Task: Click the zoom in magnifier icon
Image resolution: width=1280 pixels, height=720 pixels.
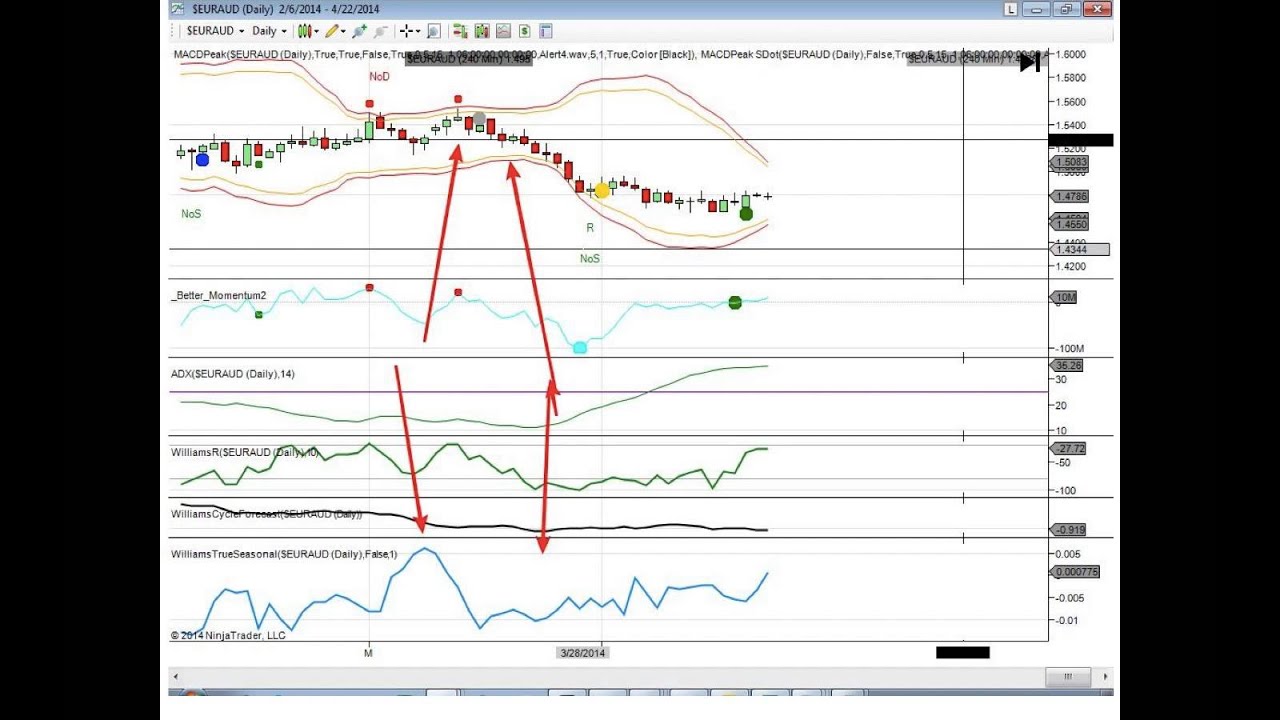Action: (x=359, y=31)
